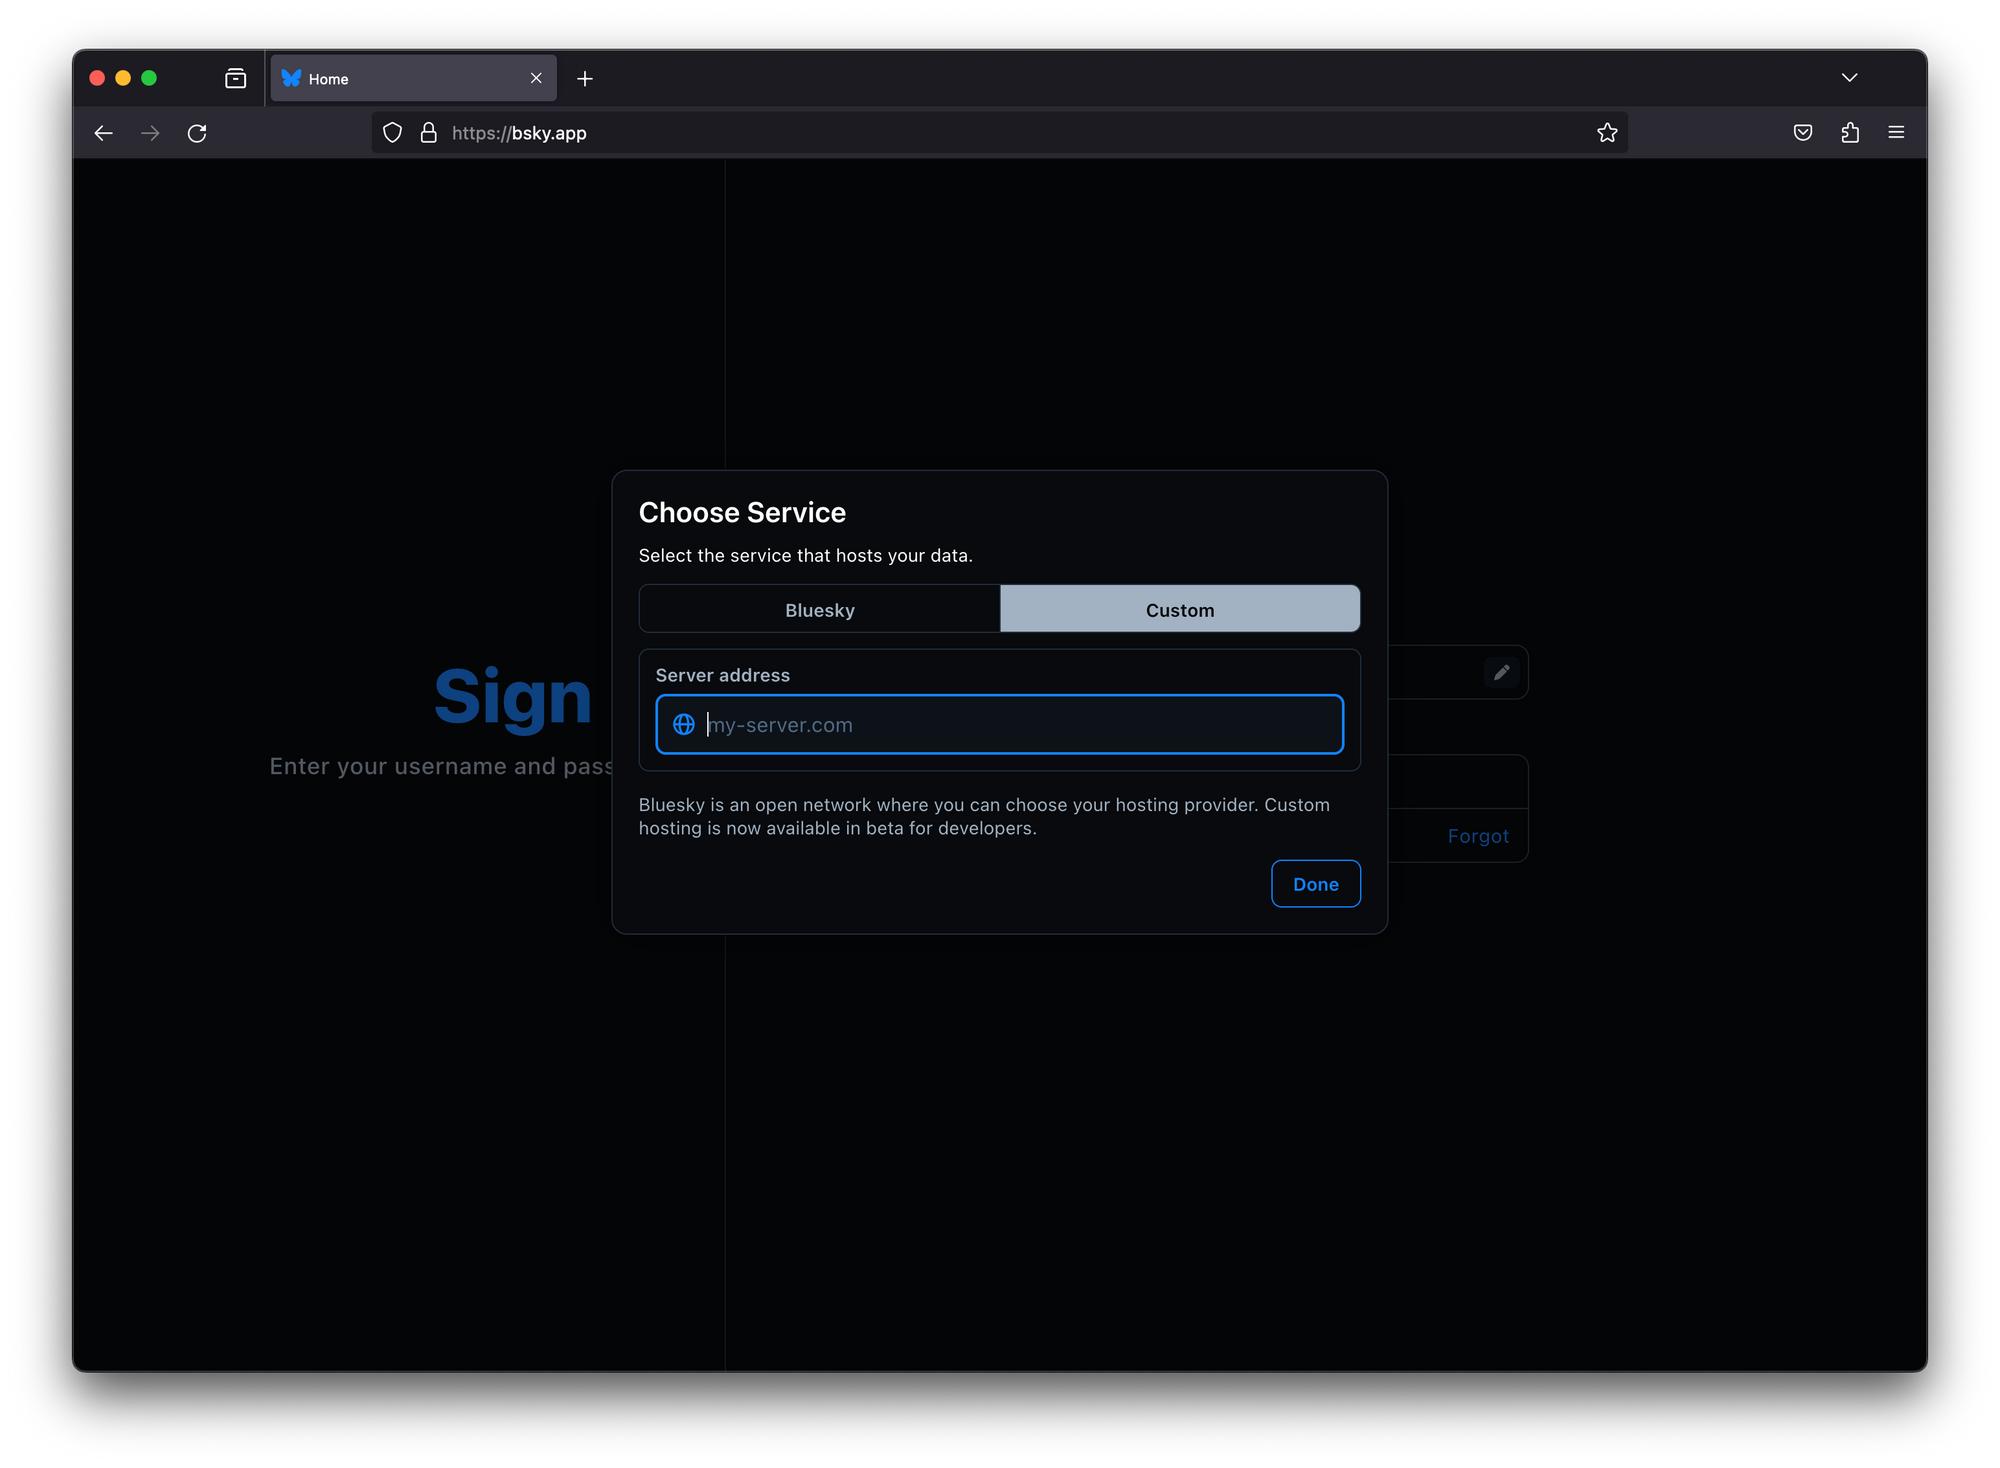
Task: Click the bsky.app URL address bar
Action: 999,133
